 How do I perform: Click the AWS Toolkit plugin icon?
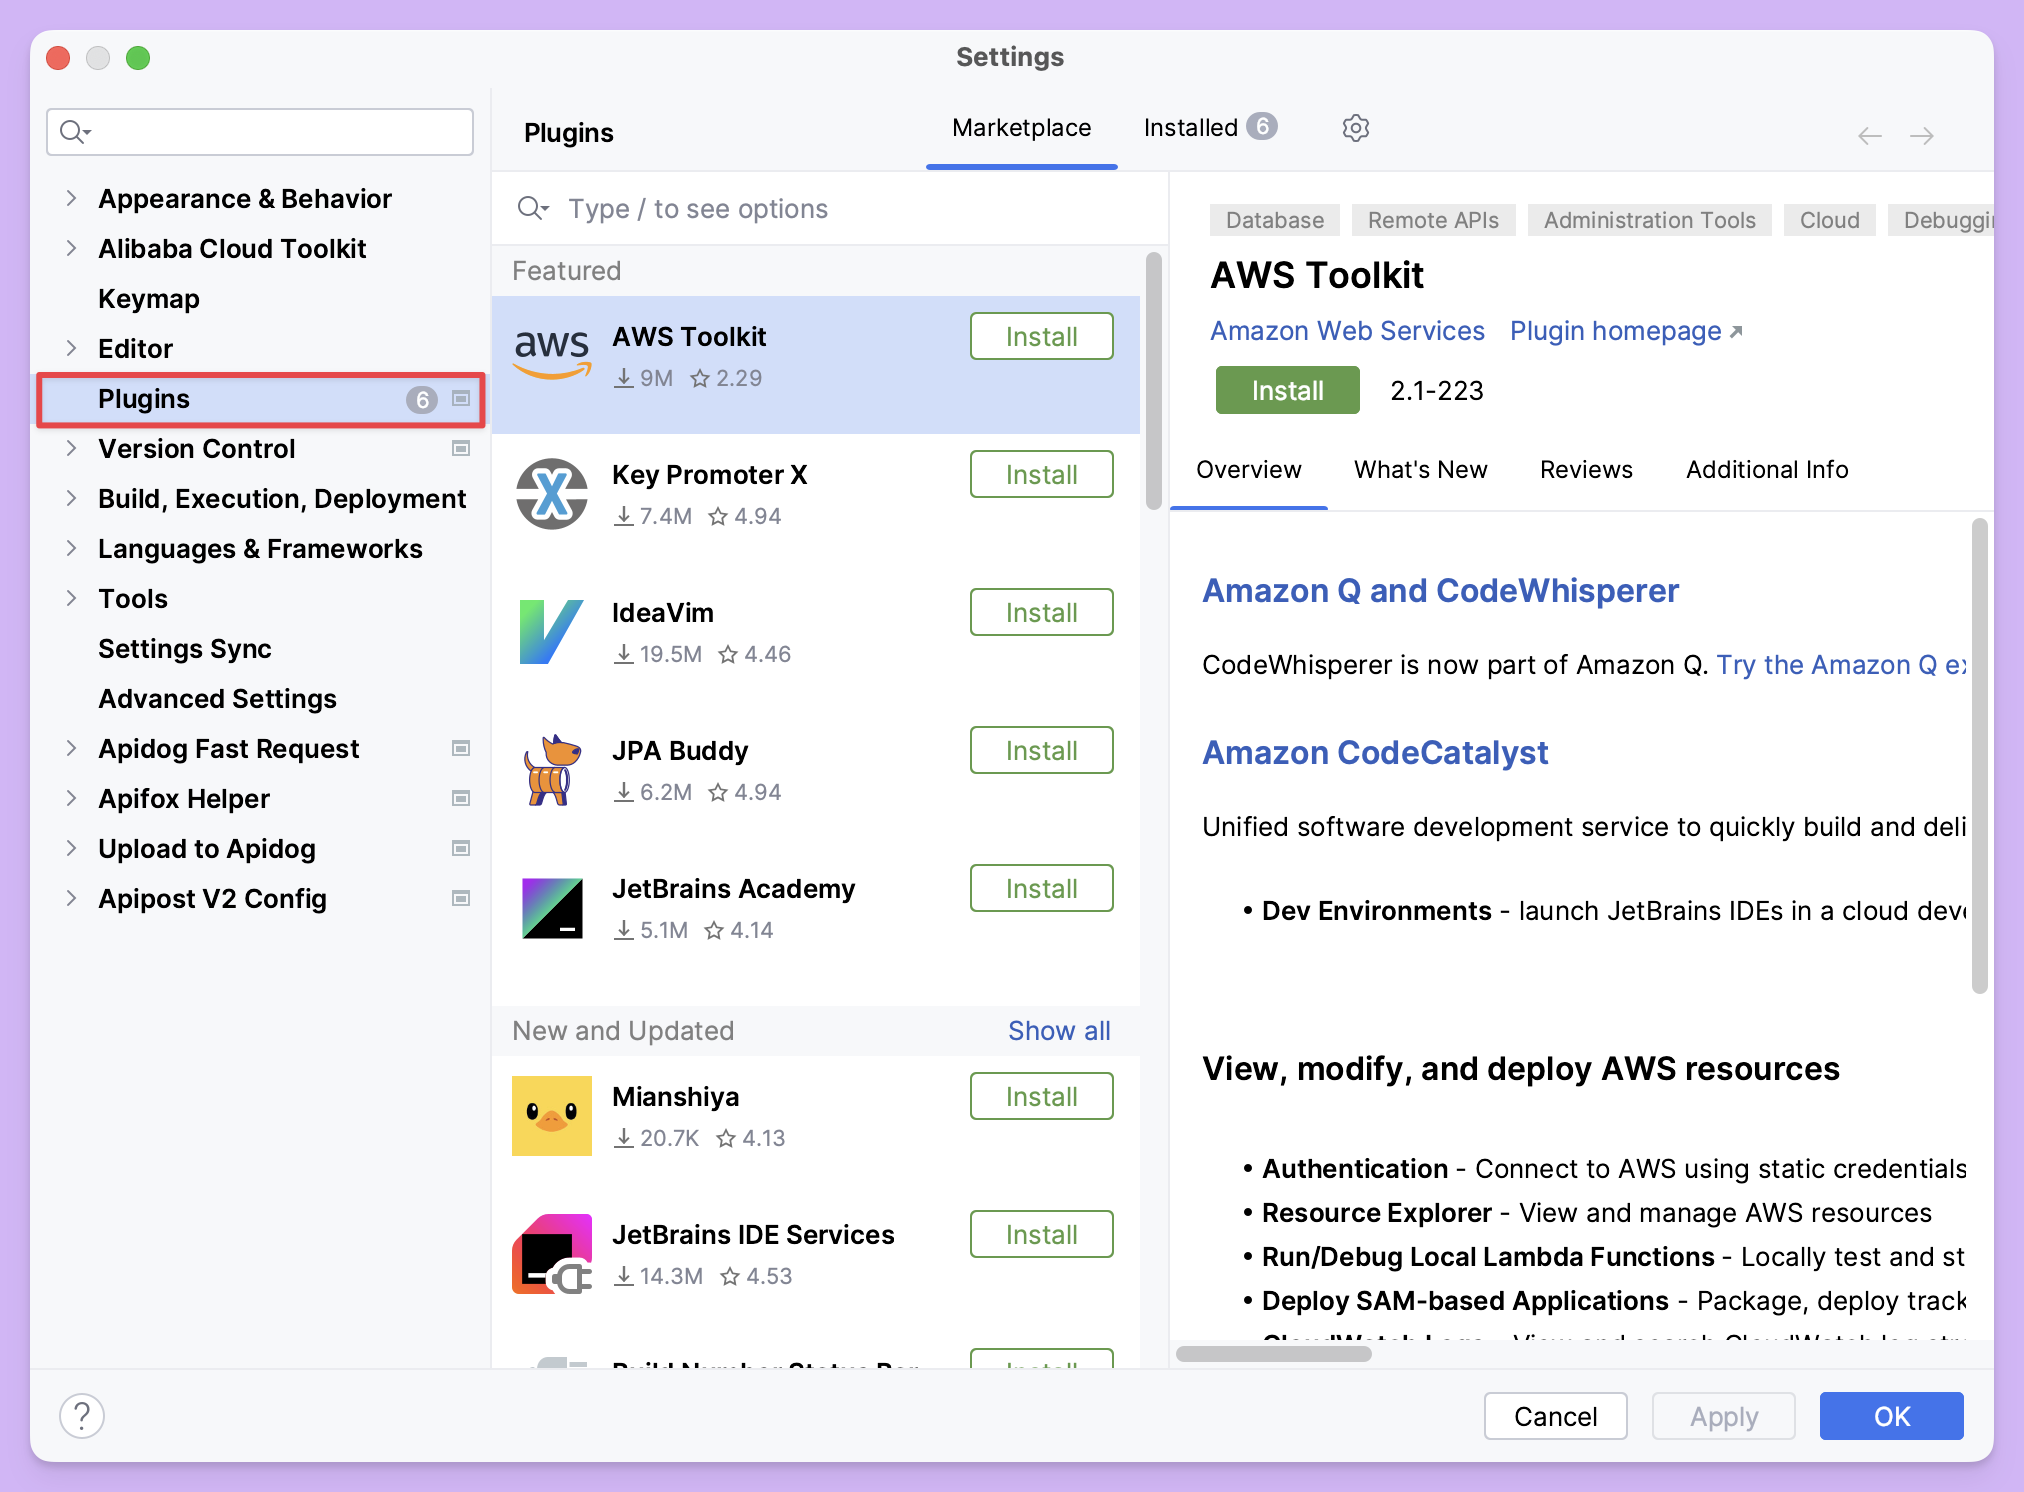click(551, 352)
